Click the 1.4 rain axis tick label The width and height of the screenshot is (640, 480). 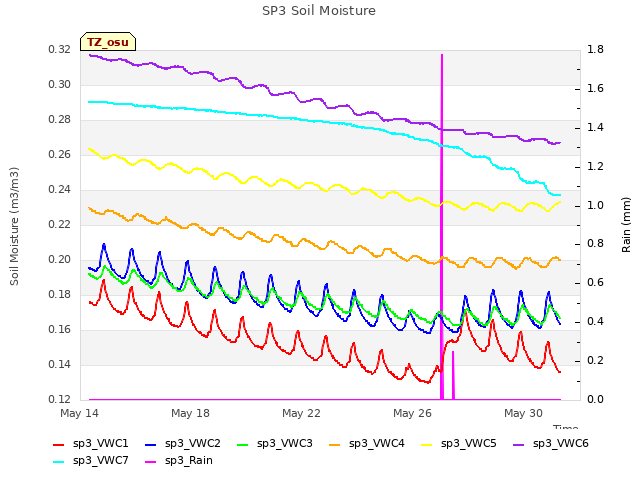[595, 128]
